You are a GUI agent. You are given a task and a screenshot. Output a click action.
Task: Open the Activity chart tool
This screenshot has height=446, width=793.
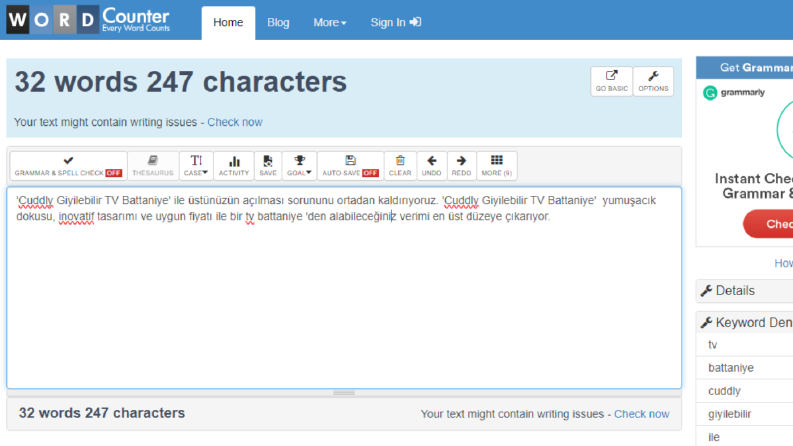coord(234,166)
